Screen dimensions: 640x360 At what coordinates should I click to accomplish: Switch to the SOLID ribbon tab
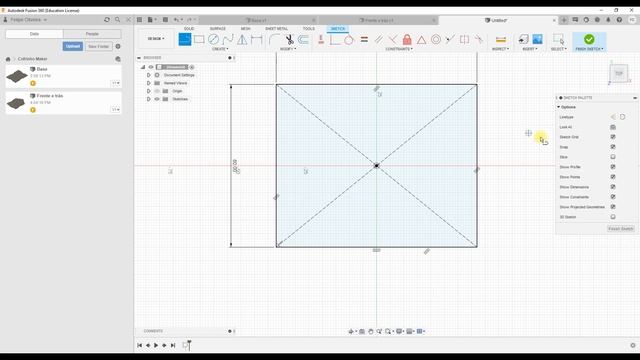pos(189,29)
